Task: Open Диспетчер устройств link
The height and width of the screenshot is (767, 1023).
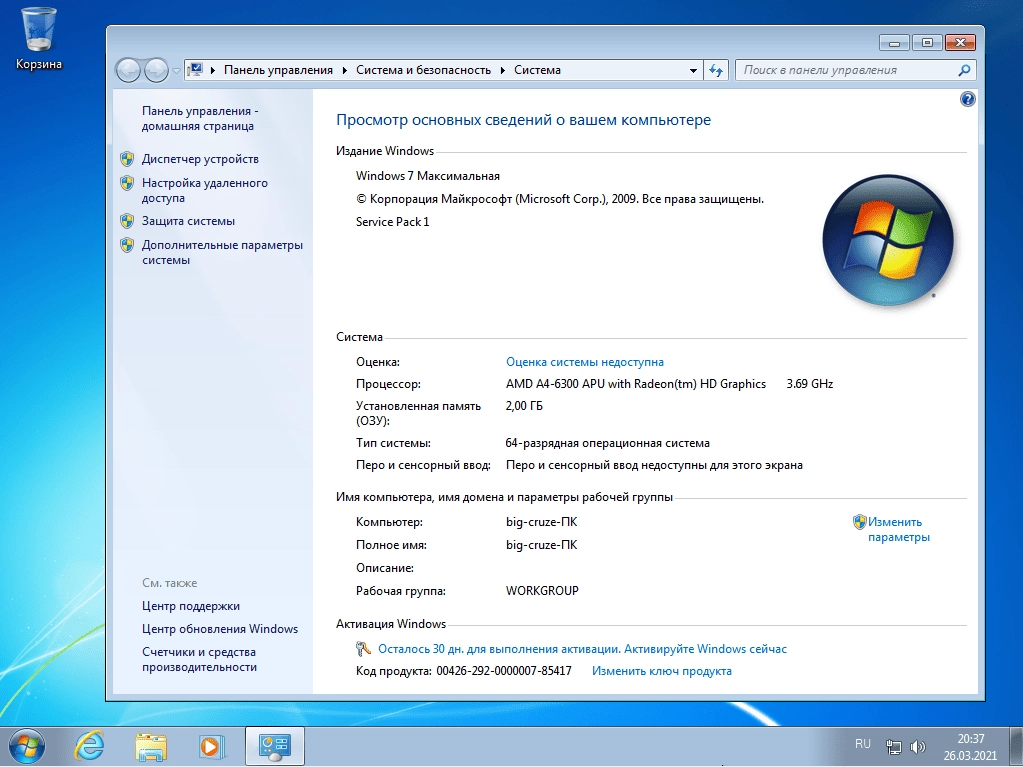Action: tap(200, 159)
